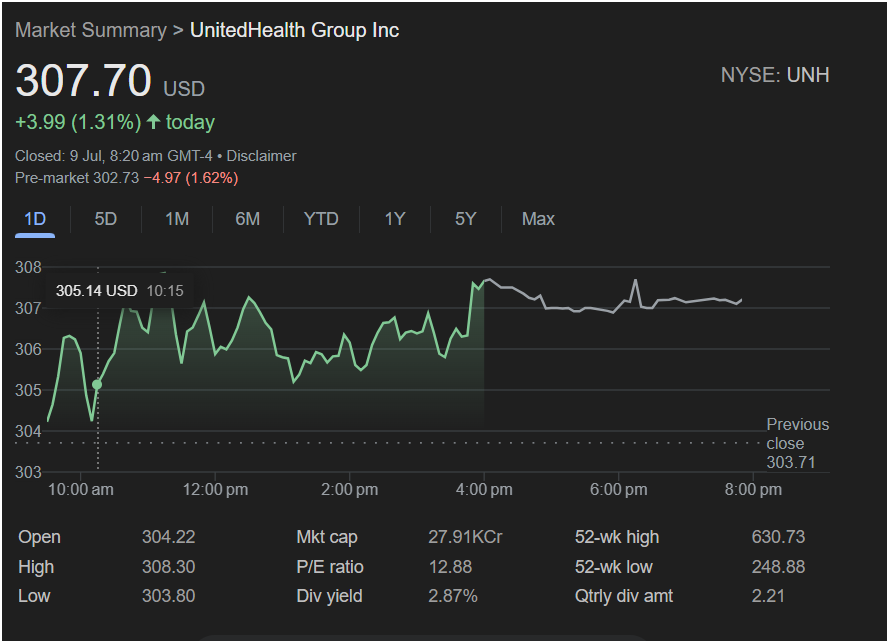This screenshot has height=643, width=889.
Task: Switch to the 1M chart tab
Action: pyautogui.click(x=177, y=219)
